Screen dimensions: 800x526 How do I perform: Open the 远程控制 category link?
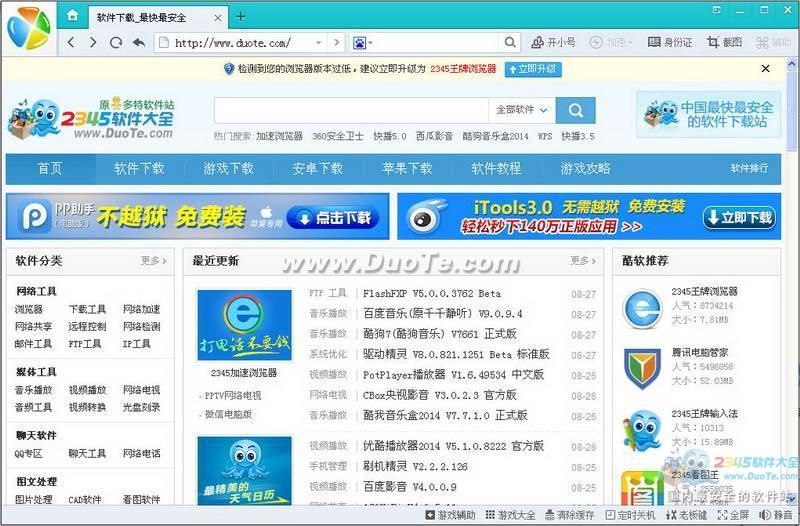(87, 327)
